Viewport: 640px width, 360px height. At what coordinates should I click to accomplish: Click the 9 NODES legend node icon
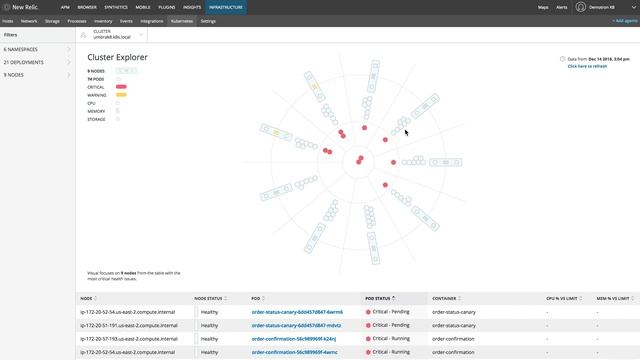(126, 71)
